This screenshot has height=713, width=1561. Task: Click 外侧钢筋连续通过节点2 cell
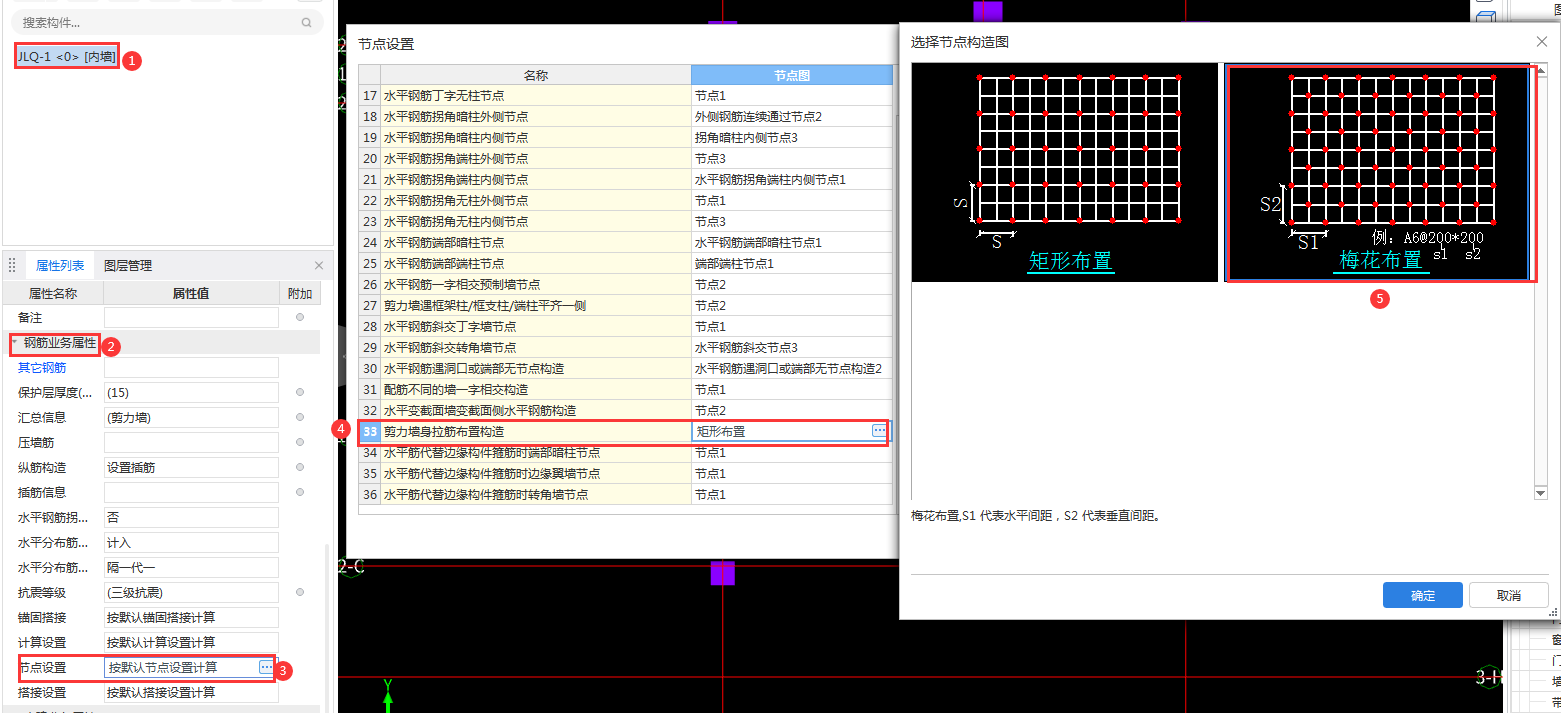(x=791, y=117)
